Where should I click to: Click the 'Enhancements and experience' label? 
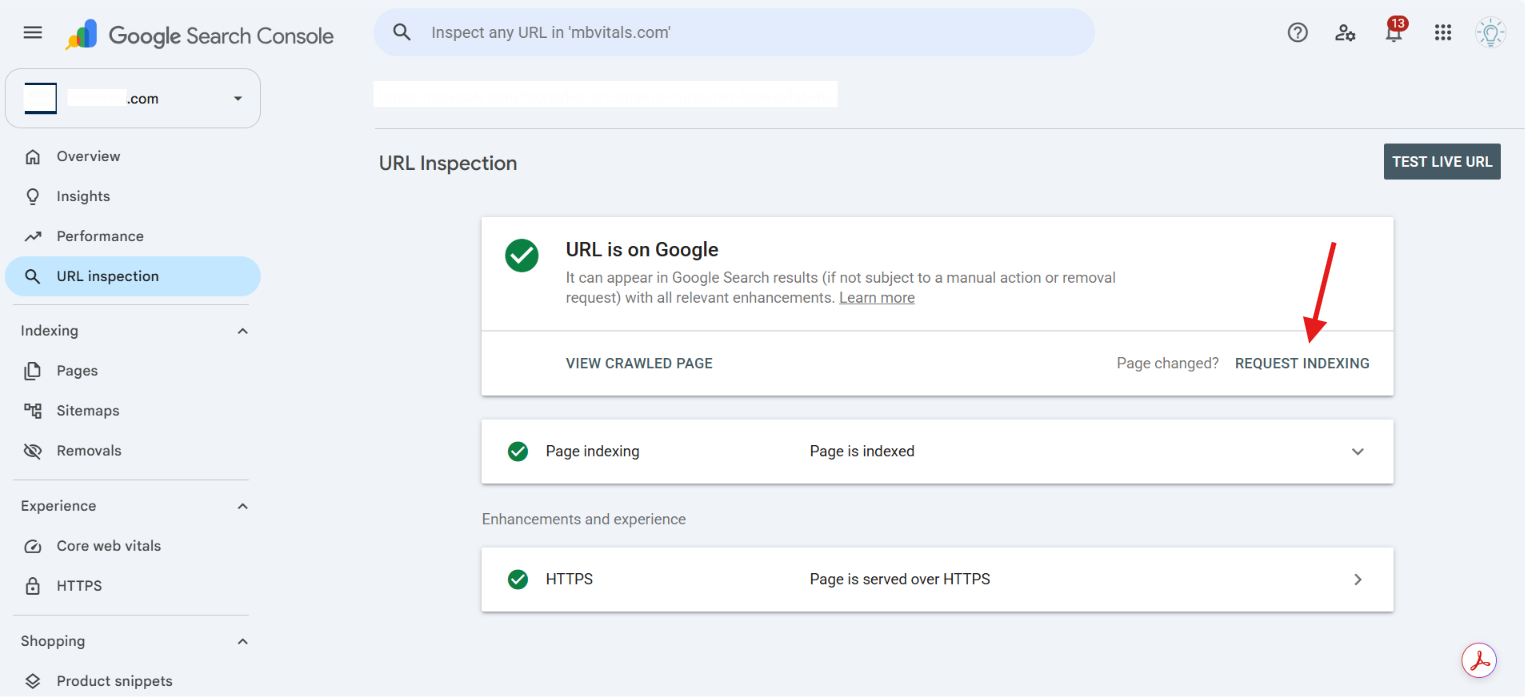[x=584, y=519]
